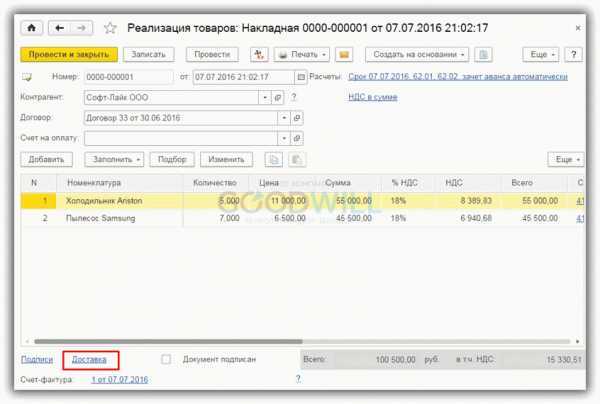The height and width of the screenshot is (404, 600).
Task: Open Контрагент record with open icon
Action: (x=278, y=98)
